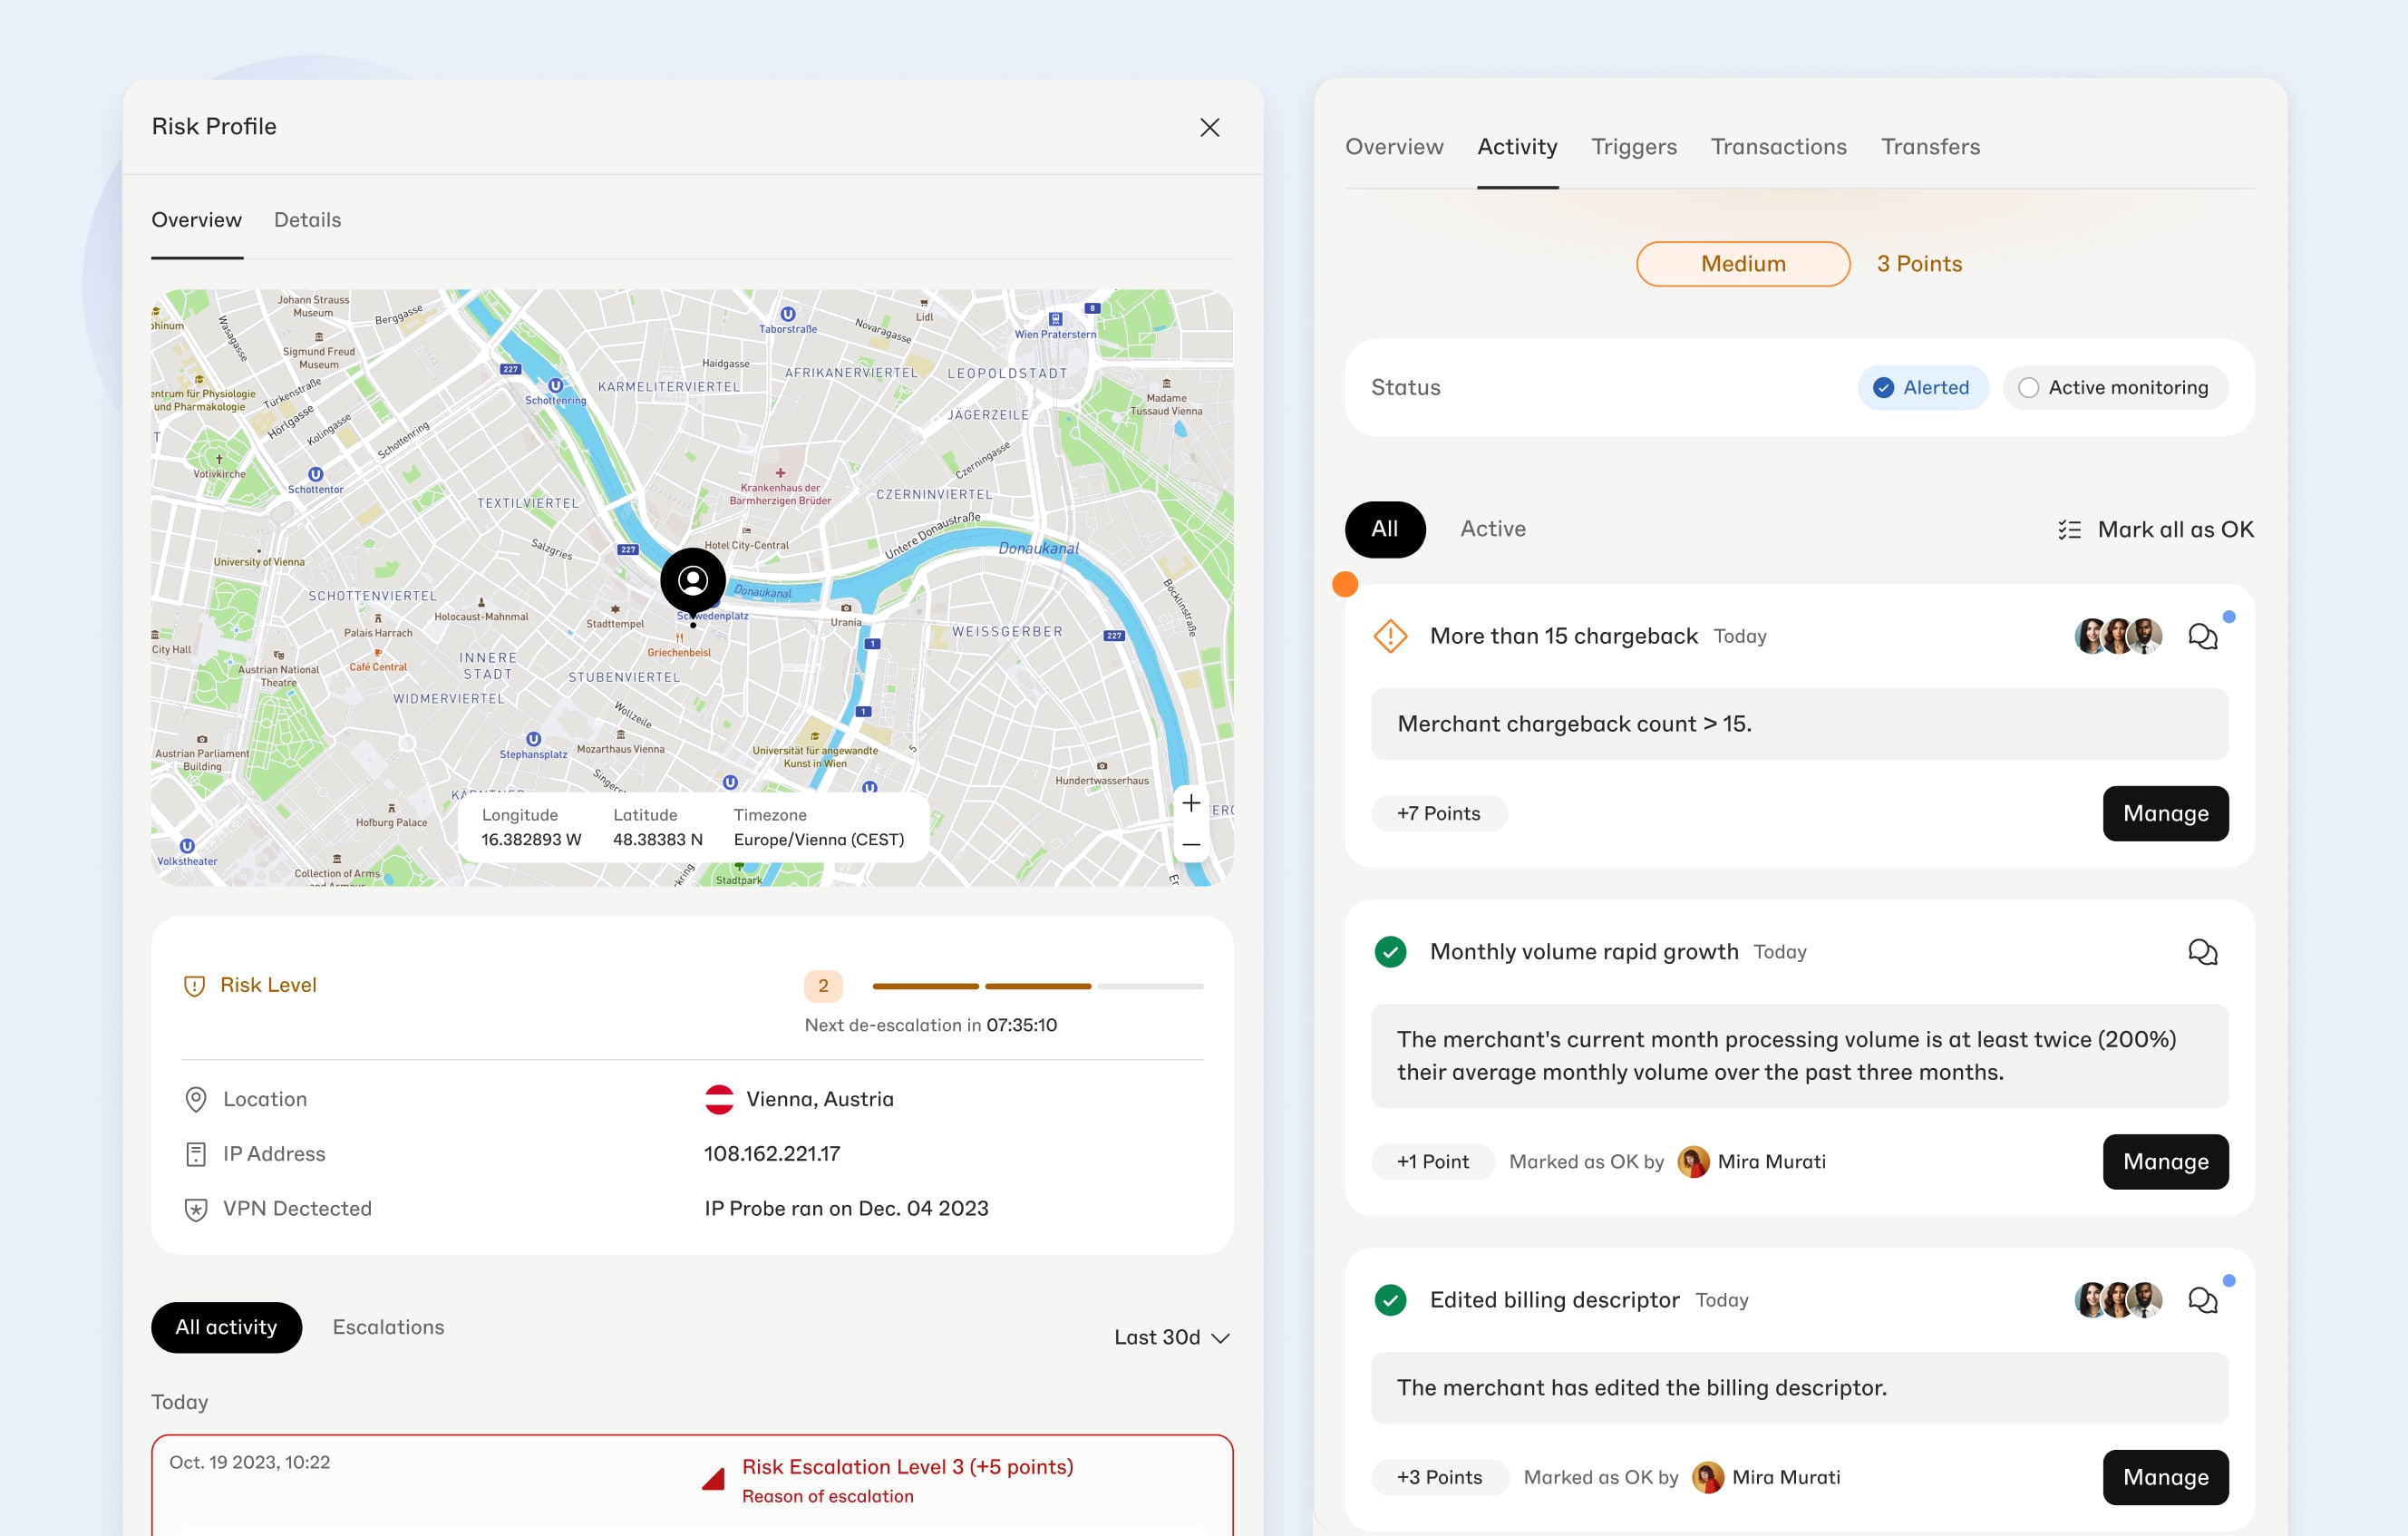Click the +7 Points badge
2408x1536 pixels.
tap(1439, 814)
